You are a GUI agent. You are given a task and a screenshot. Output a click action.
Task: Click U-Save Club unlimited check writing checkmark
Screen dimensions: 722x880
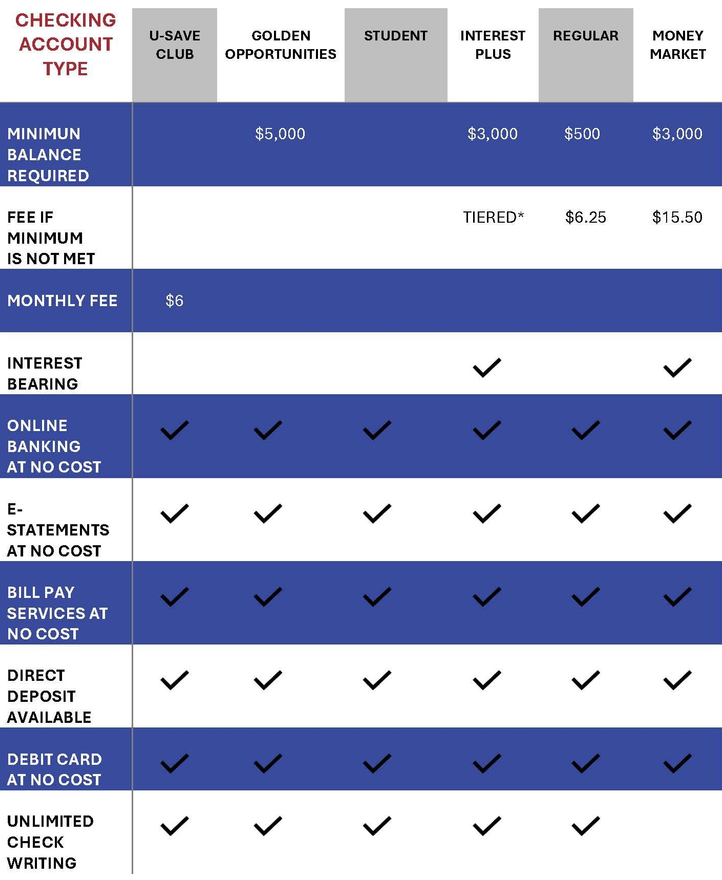pyautogui.click(x=175, y=826)
